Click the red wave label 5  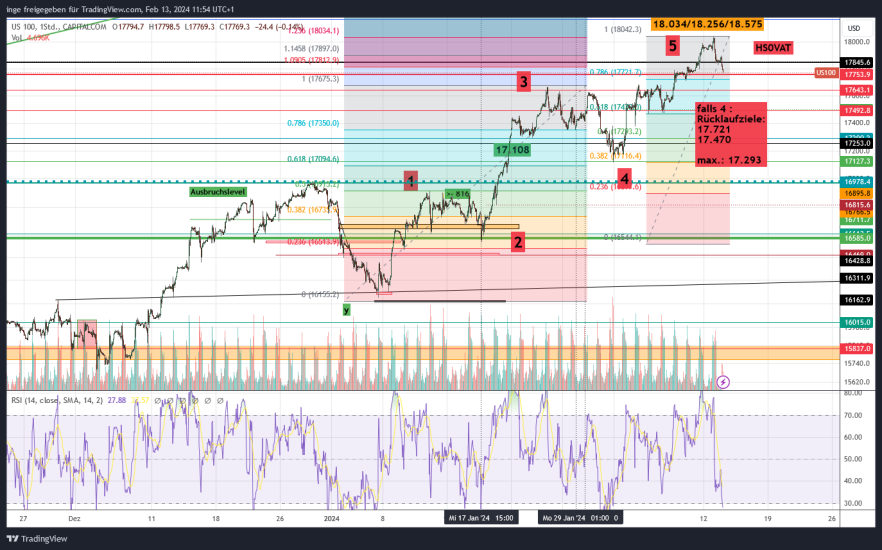click(673, 45)
